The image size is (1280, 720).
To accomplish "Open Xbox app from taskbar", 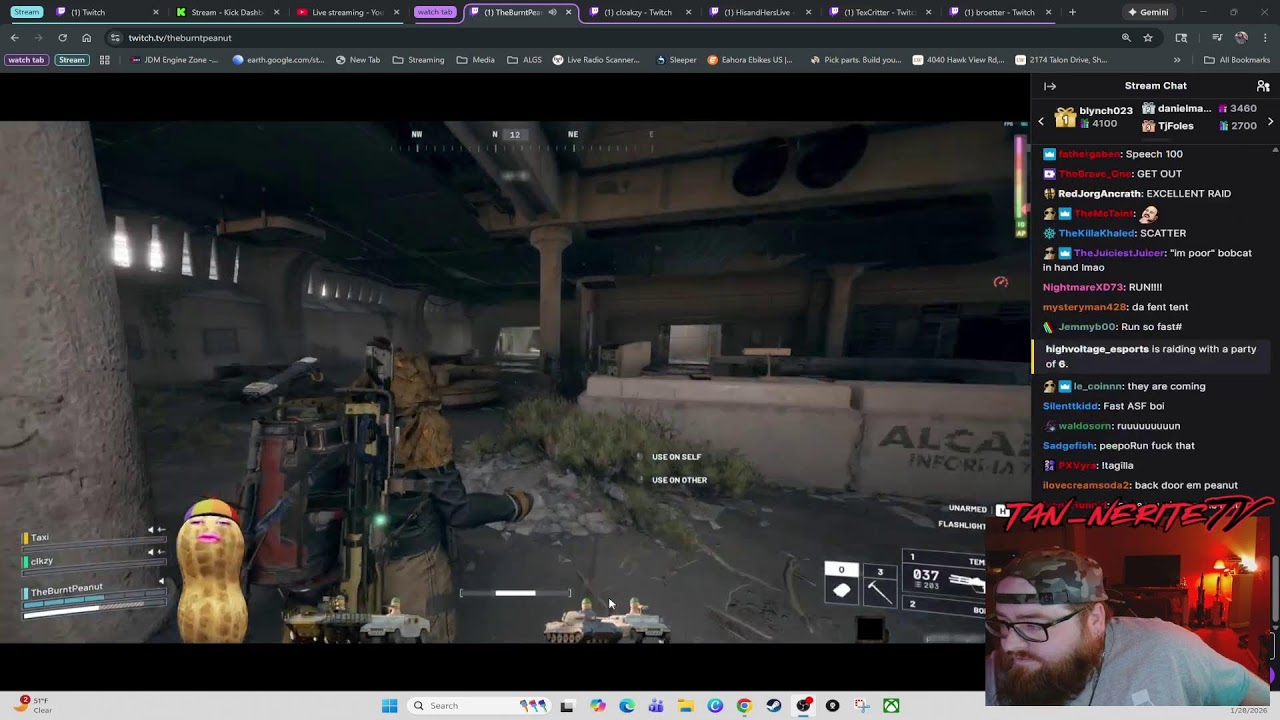I will tap(890, 706).
